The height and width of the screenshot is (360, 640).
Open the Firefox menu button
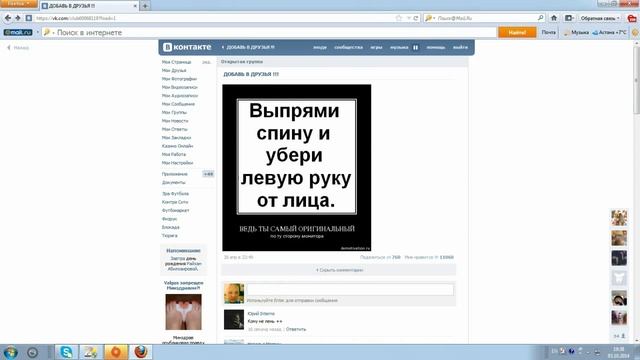(19, 3)
